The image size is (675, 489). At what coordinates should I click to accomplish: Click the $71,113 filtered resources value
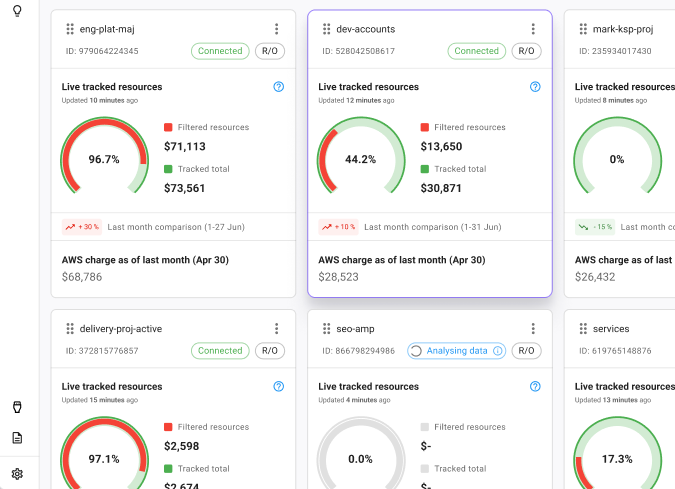[185, 146]
